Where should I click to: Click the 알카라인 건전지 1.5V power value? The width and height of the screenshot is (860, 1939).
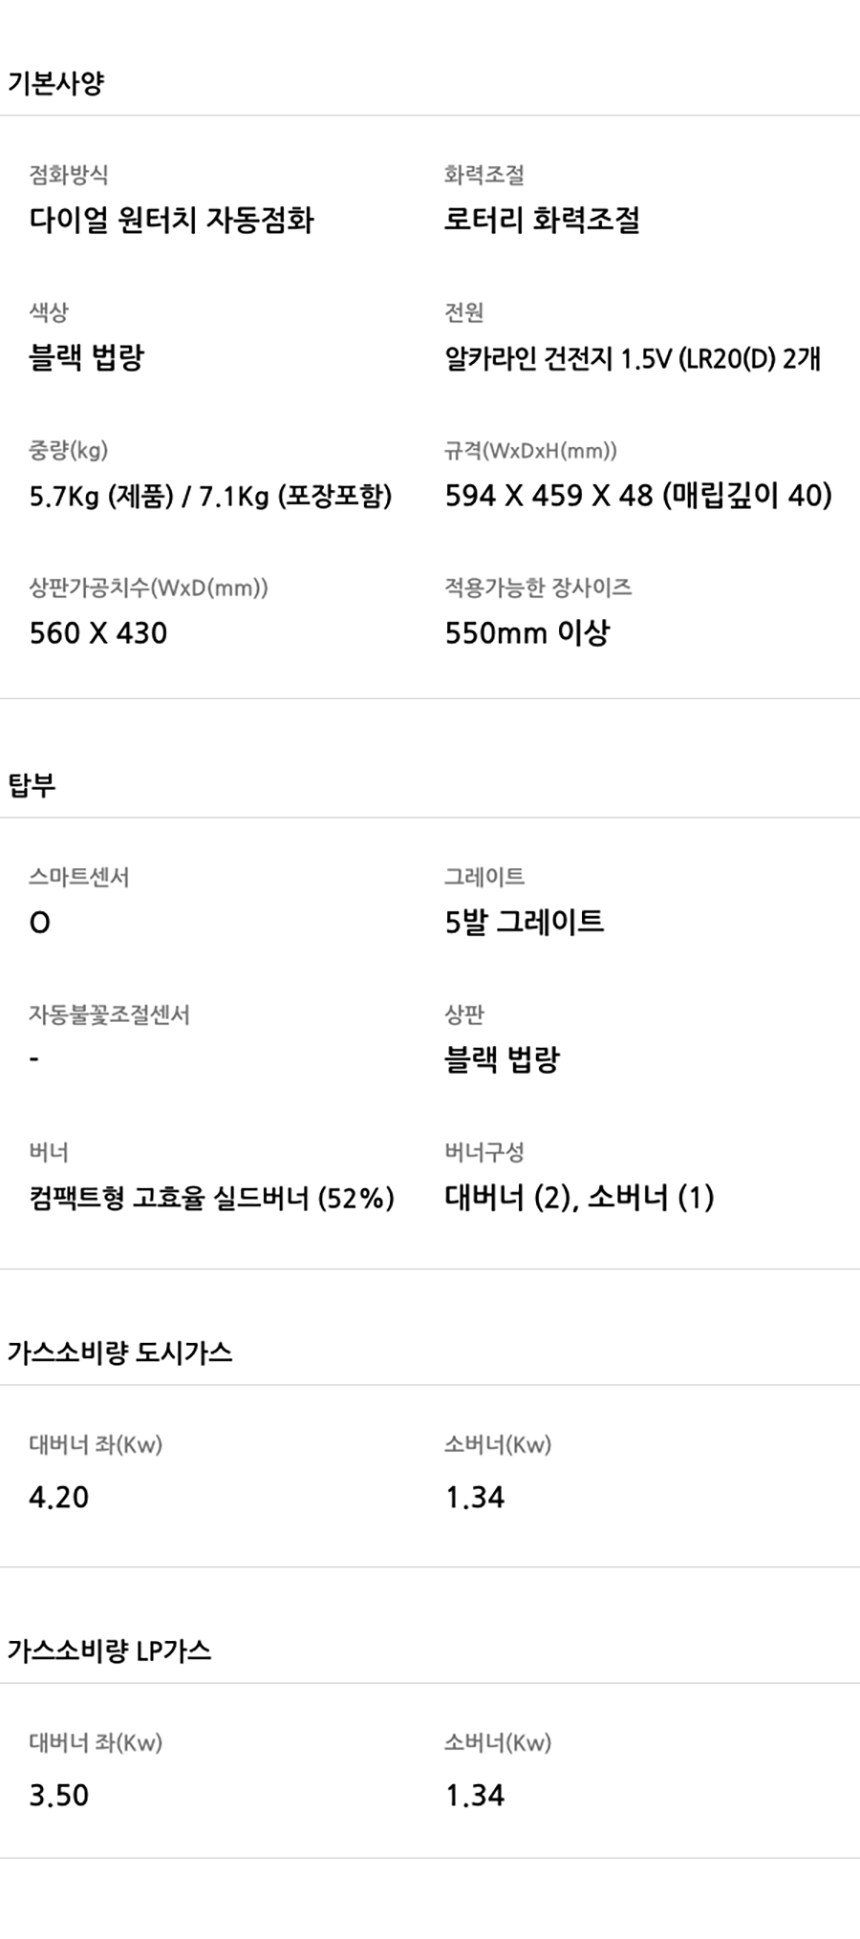click(x=632, y=358)
